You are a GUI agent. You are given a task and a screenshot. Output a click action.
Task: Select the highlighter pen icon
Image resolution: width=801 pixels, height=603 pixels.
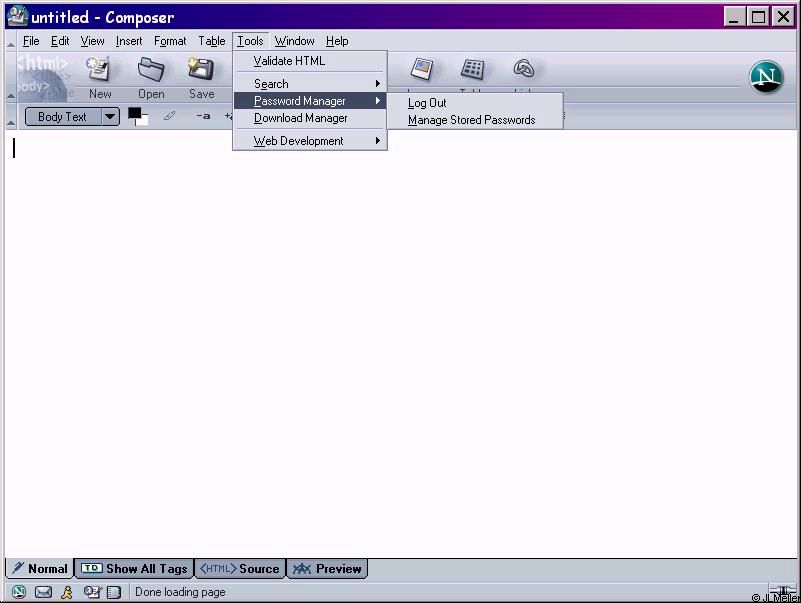(x=169, y=116)
